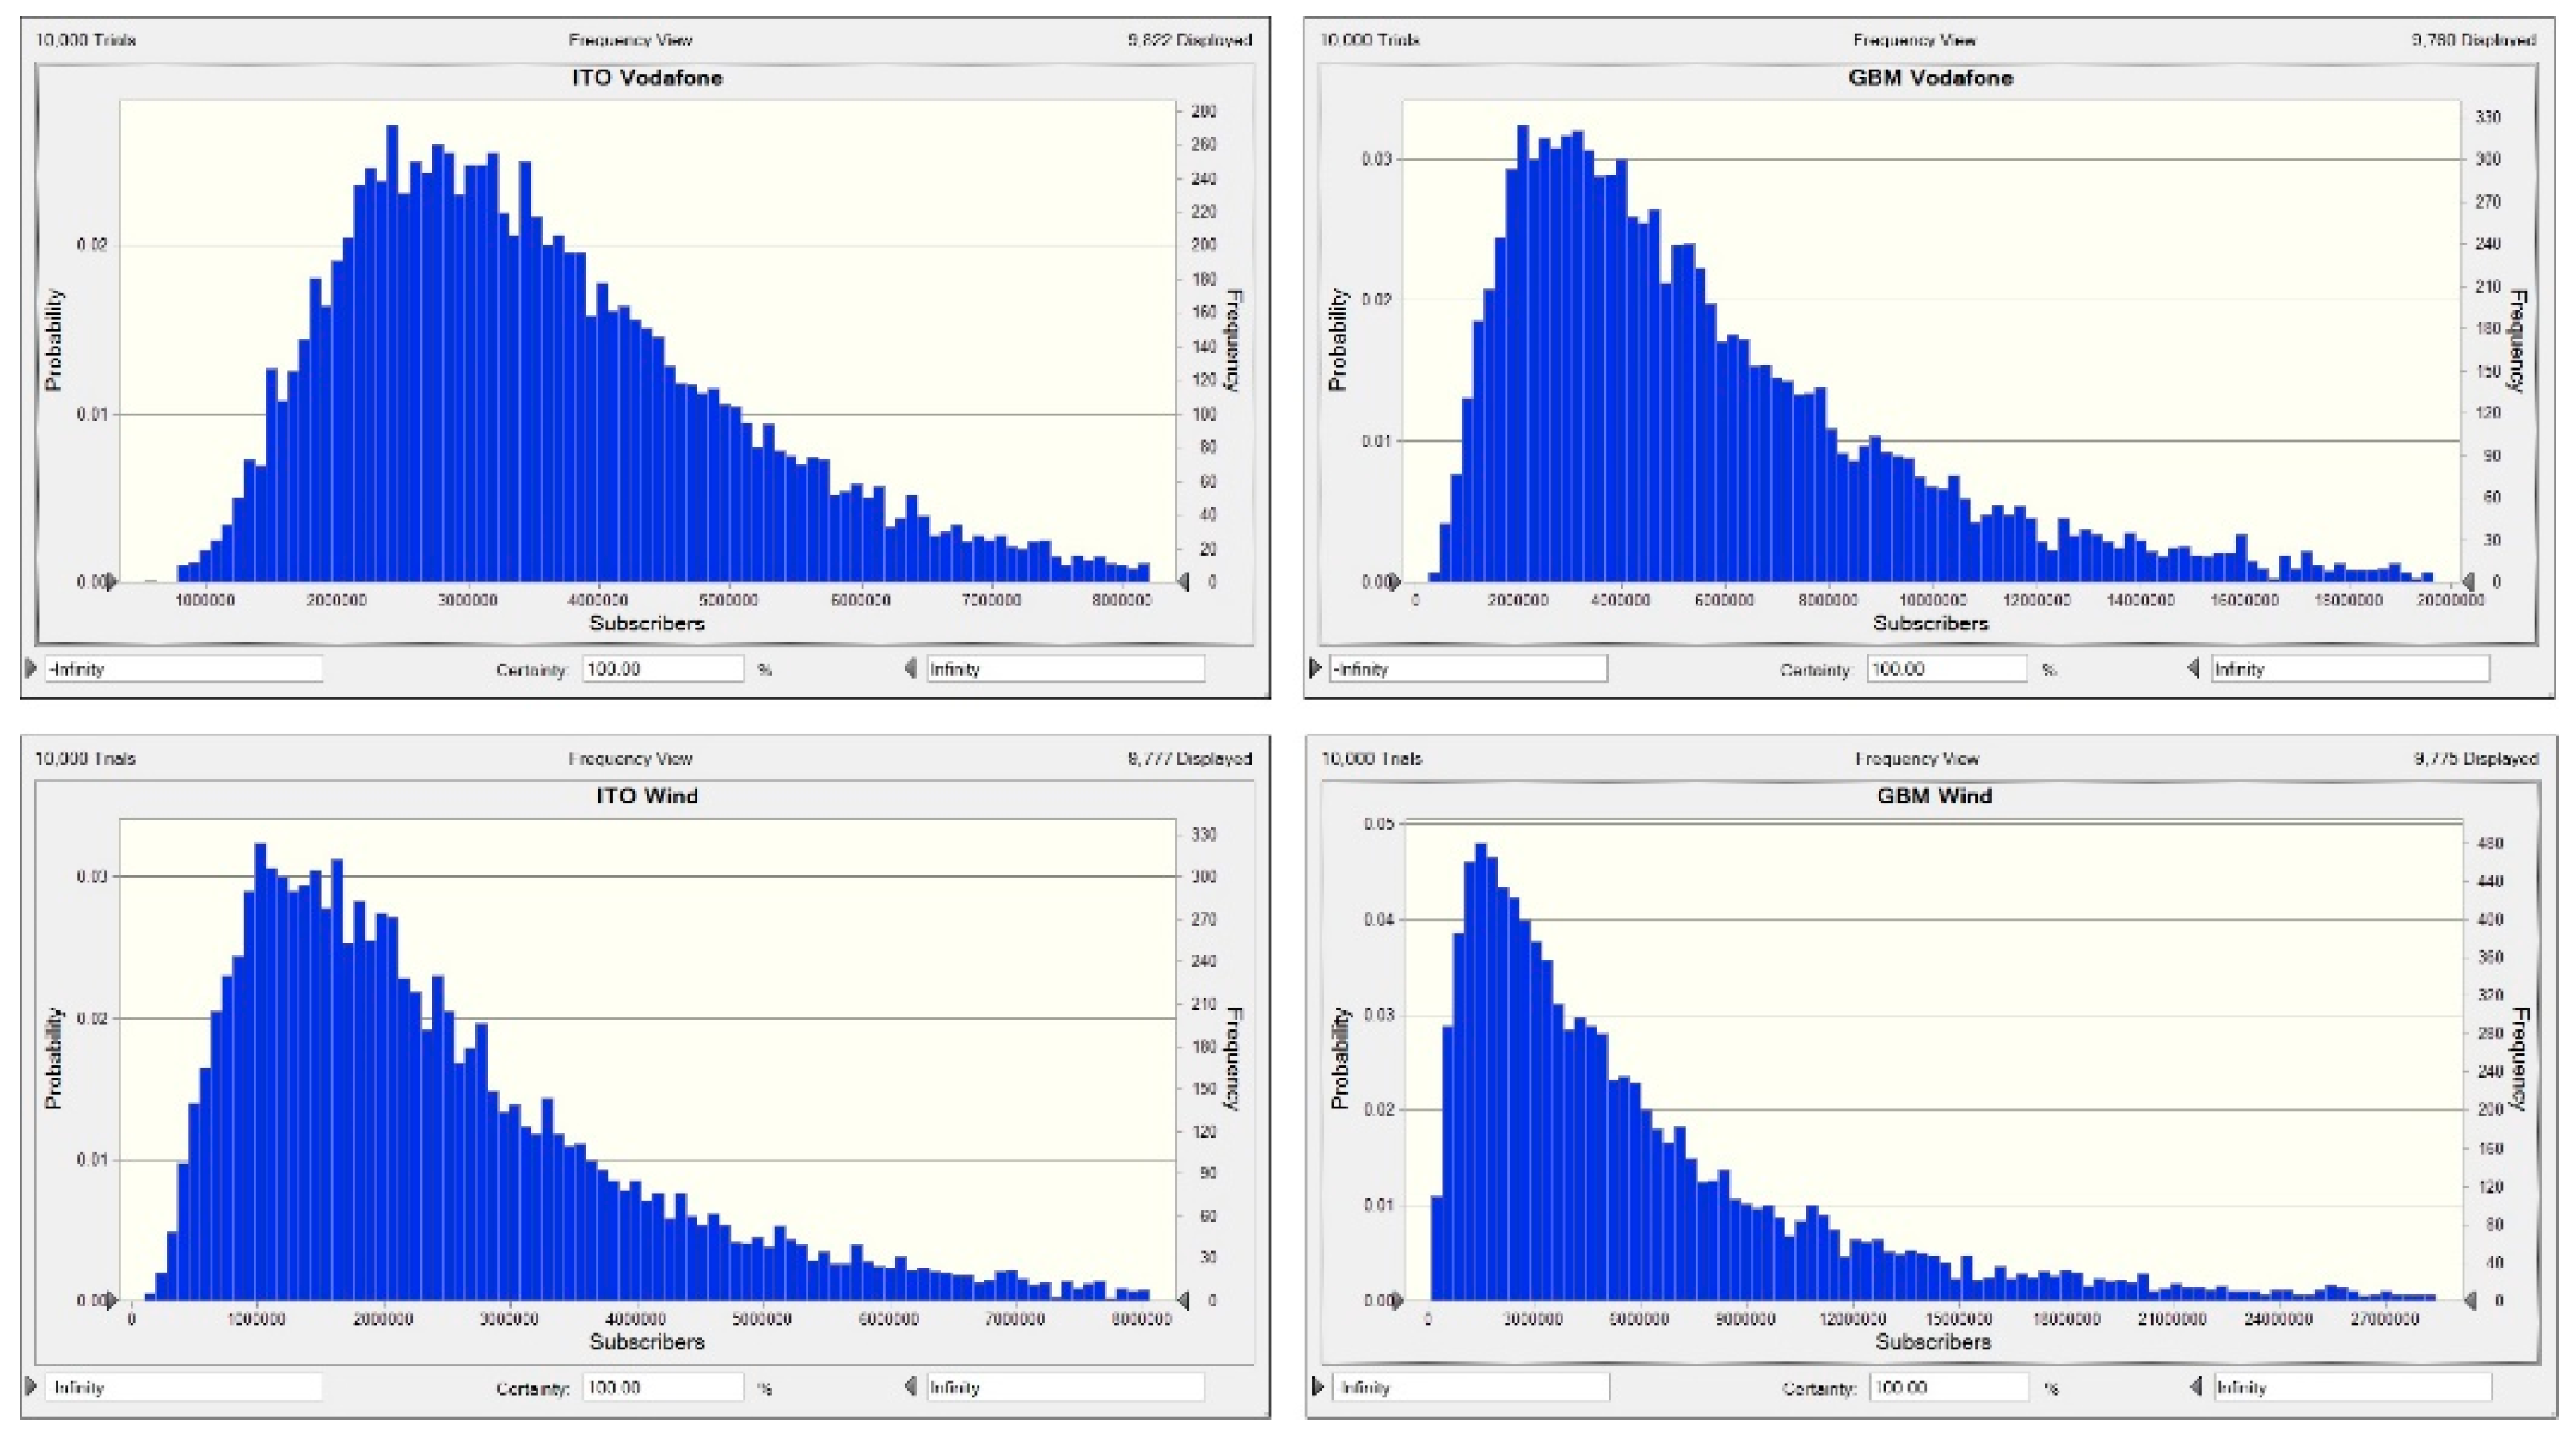
Task: Click the ITO Wind Infinity upper bound field
Action: click(1065, 1388)
